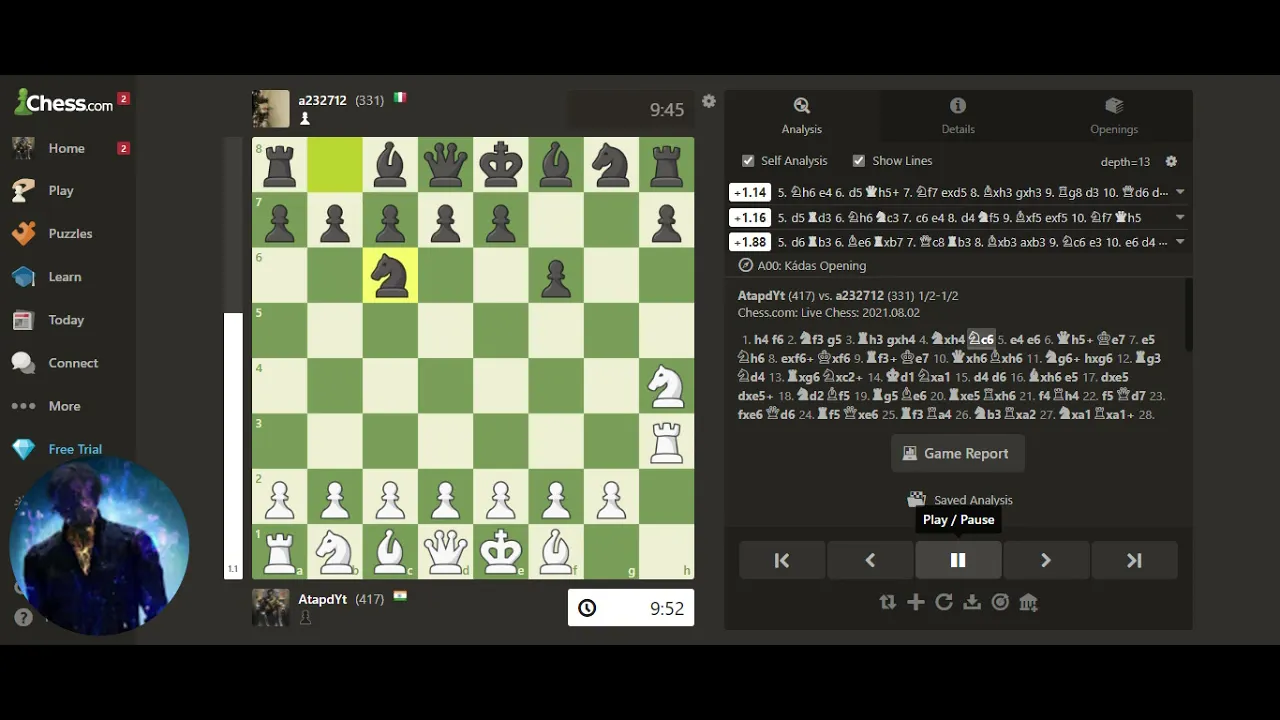1280x720 pixels.
Task: Open Saved Analysis
Action: pyautogui.click(x=960, y=500)
